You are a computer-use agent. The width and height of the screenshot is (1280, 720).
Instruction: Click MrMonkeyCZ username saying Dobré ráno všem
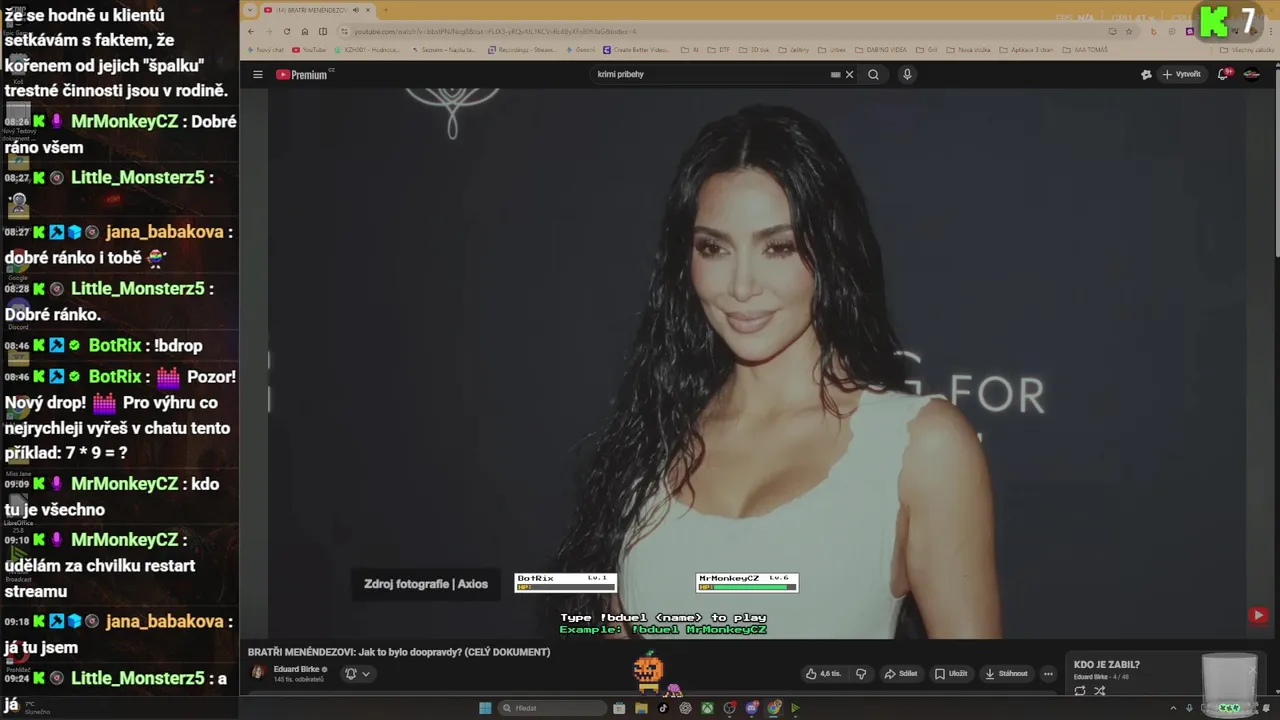click(124, 121)
